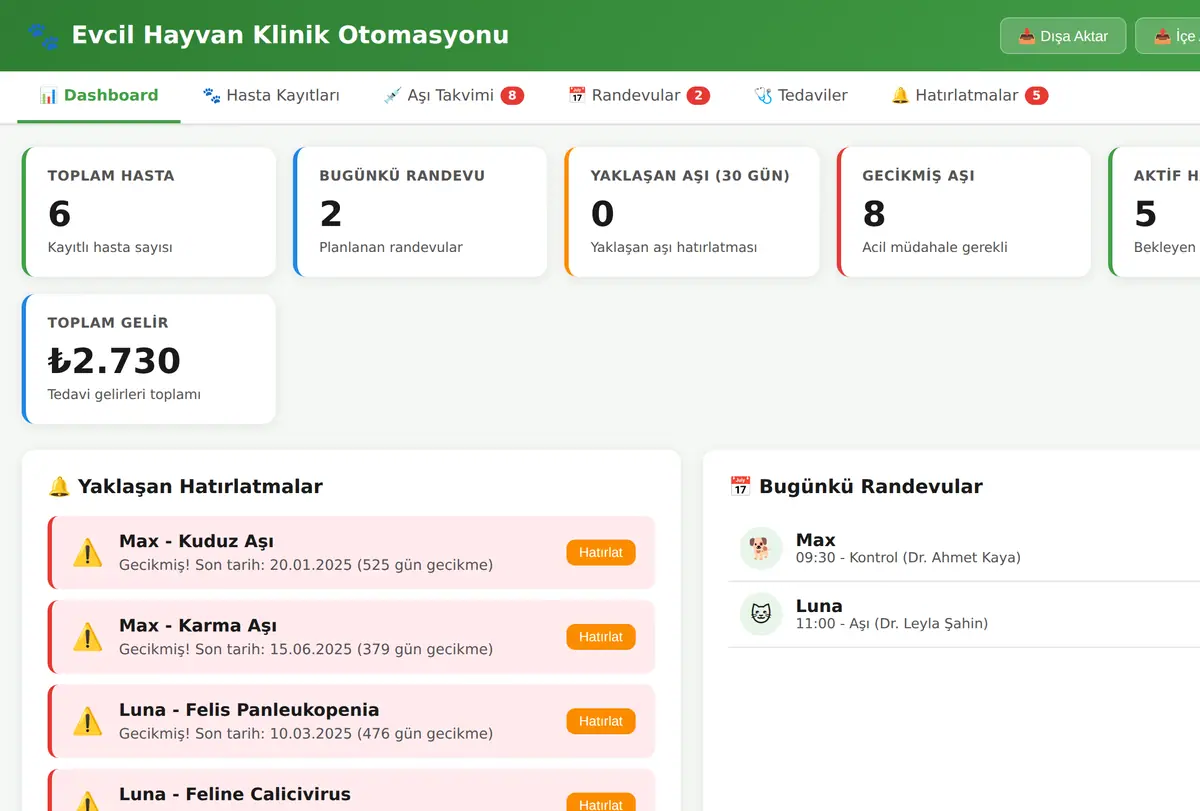Open the Aşı Takvimi tab
Viewport: 1200px width, 811px height.
(x=453, y=96)
